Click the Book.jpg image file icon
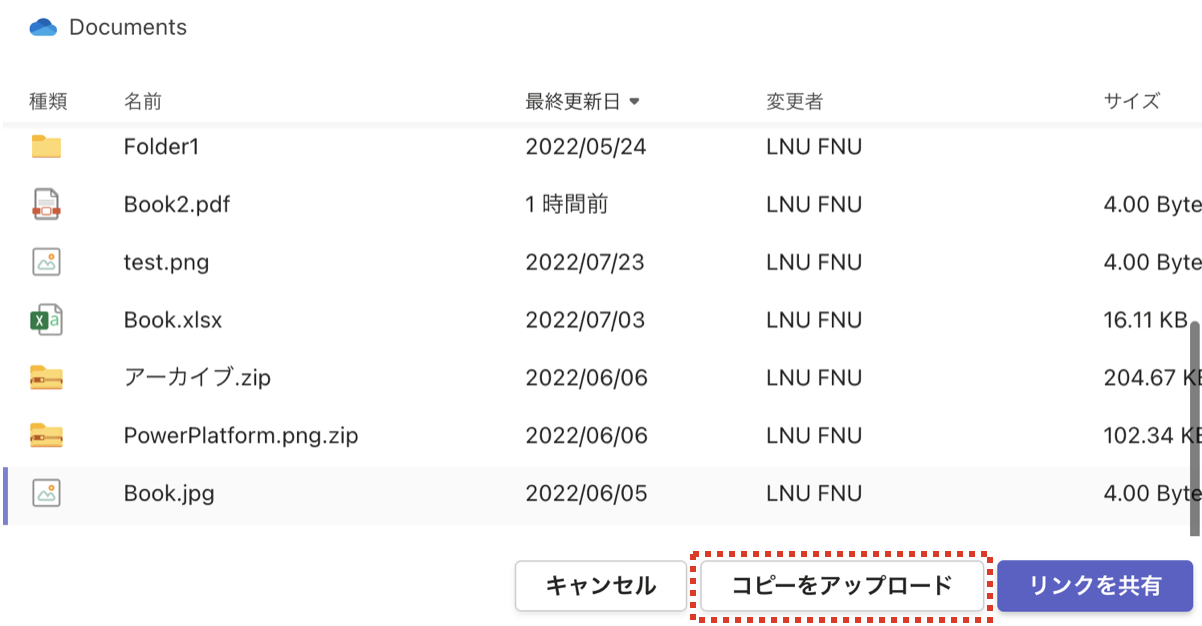The image size is (1202, 626). (46, 493)
